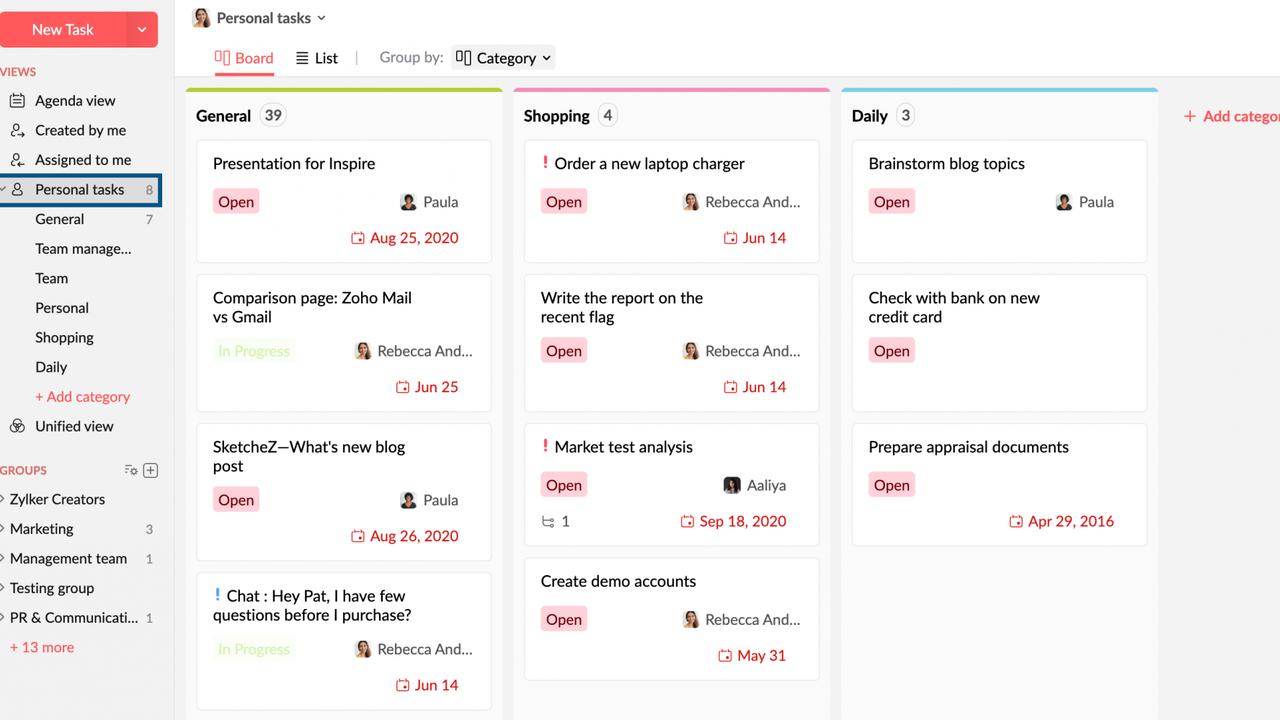Expand the Zylker Creators group
Viewport: 1280px width, 720px height.
(x=3, y=499)
